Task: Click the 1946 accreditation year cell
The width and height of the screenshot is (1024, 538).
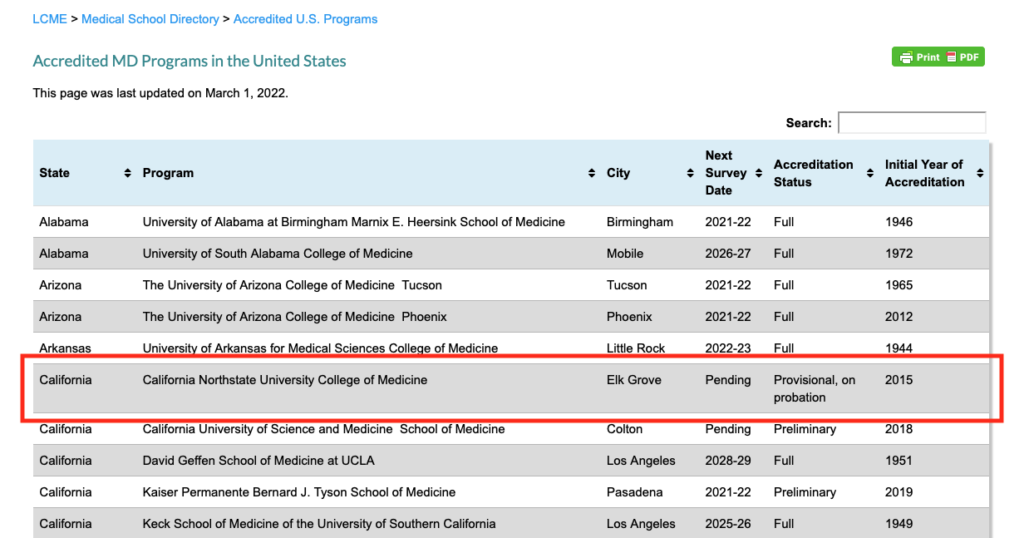Action: click(x=899, y=222)
